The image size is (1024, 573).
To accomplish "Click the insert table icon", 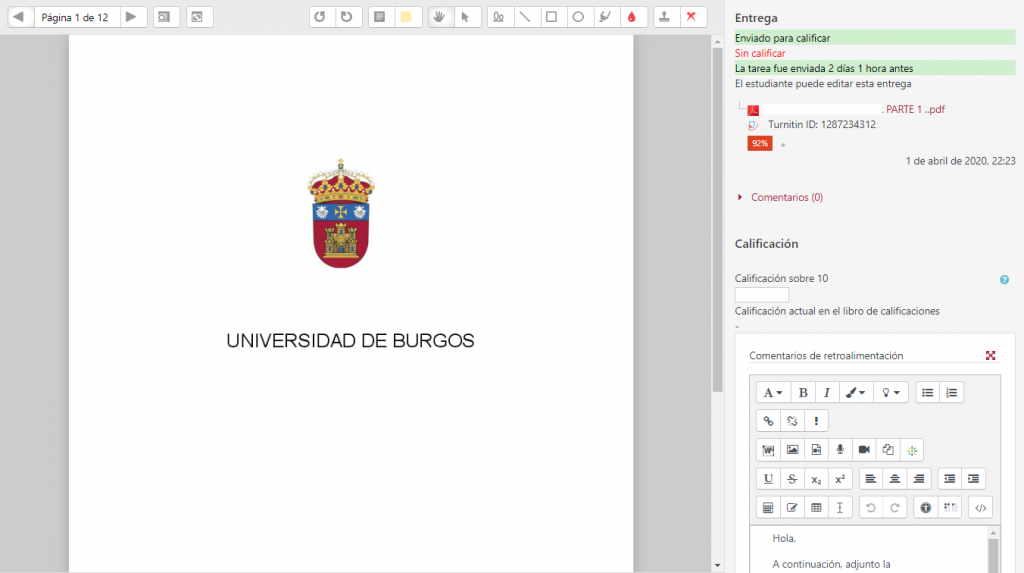I will (x=816, y=508).
